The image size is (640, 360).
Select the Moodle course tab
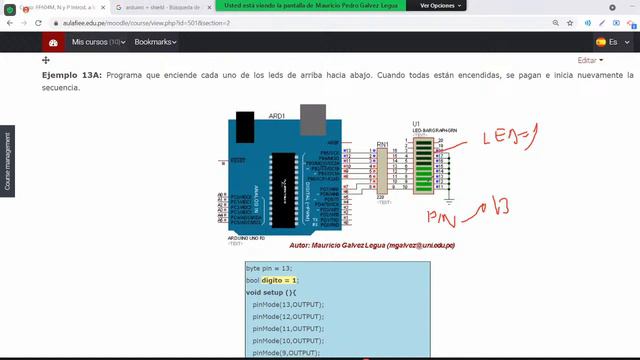(60, 7)
